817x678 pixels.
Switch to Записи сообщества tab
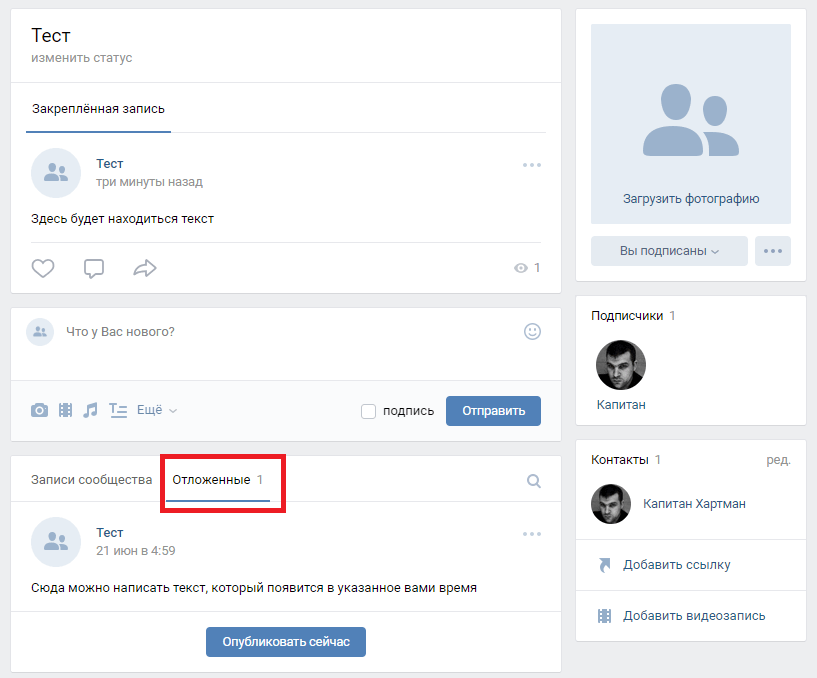91,480
